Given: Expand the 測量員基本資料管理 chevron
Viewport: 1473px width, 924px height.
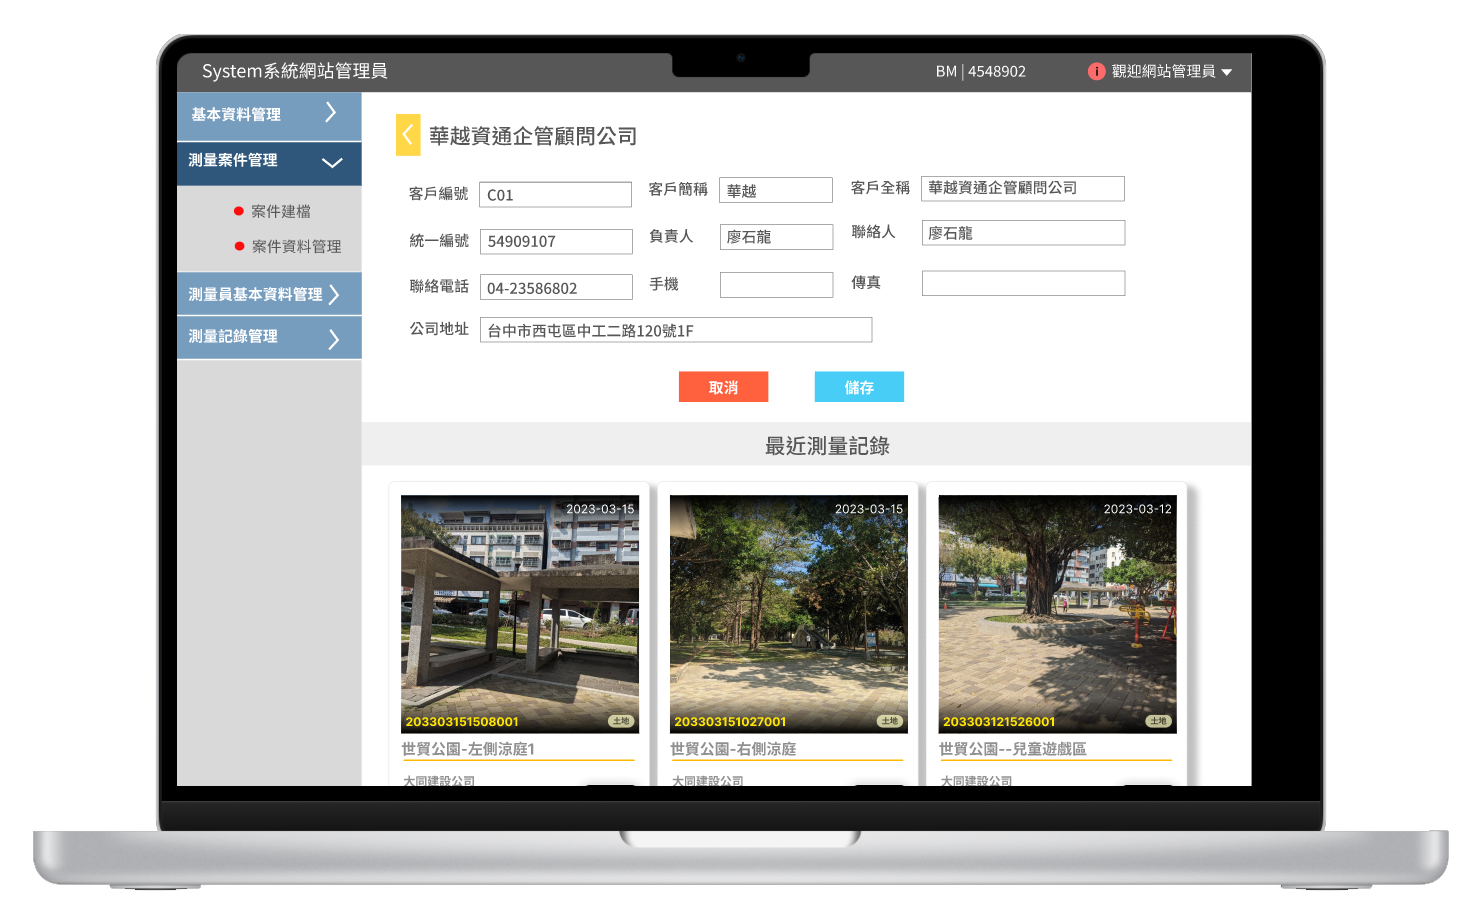Looking at the screenshot, I should click(334, 294).
